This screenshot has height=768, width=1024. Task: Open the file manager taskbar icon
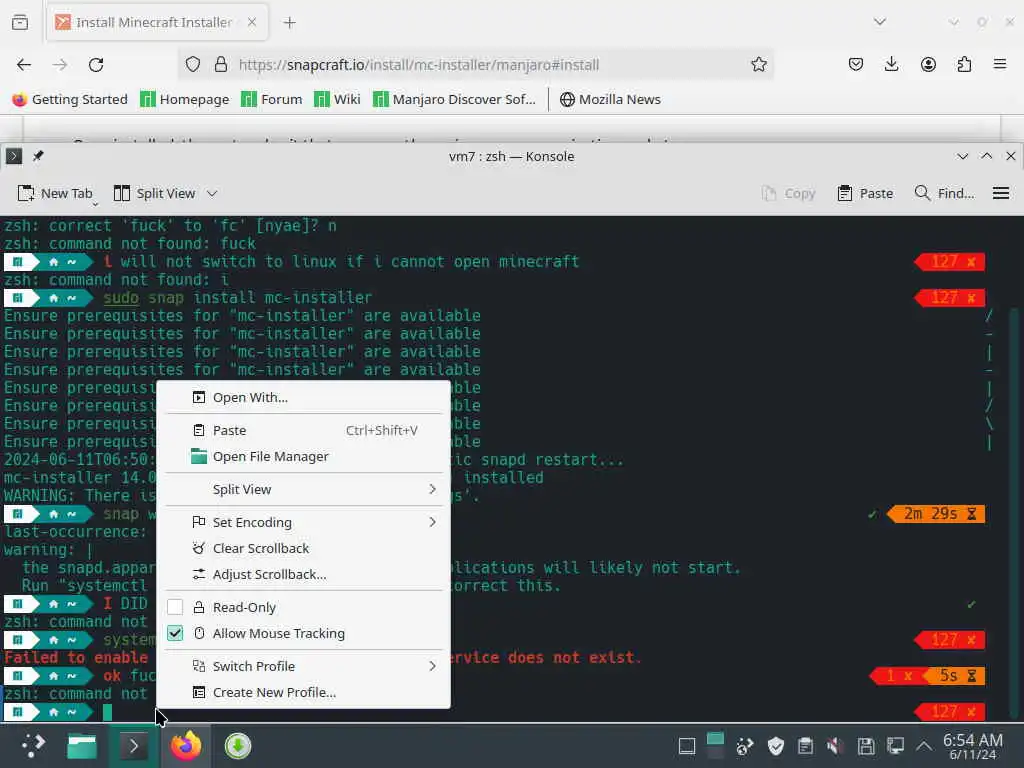[82, 746]
